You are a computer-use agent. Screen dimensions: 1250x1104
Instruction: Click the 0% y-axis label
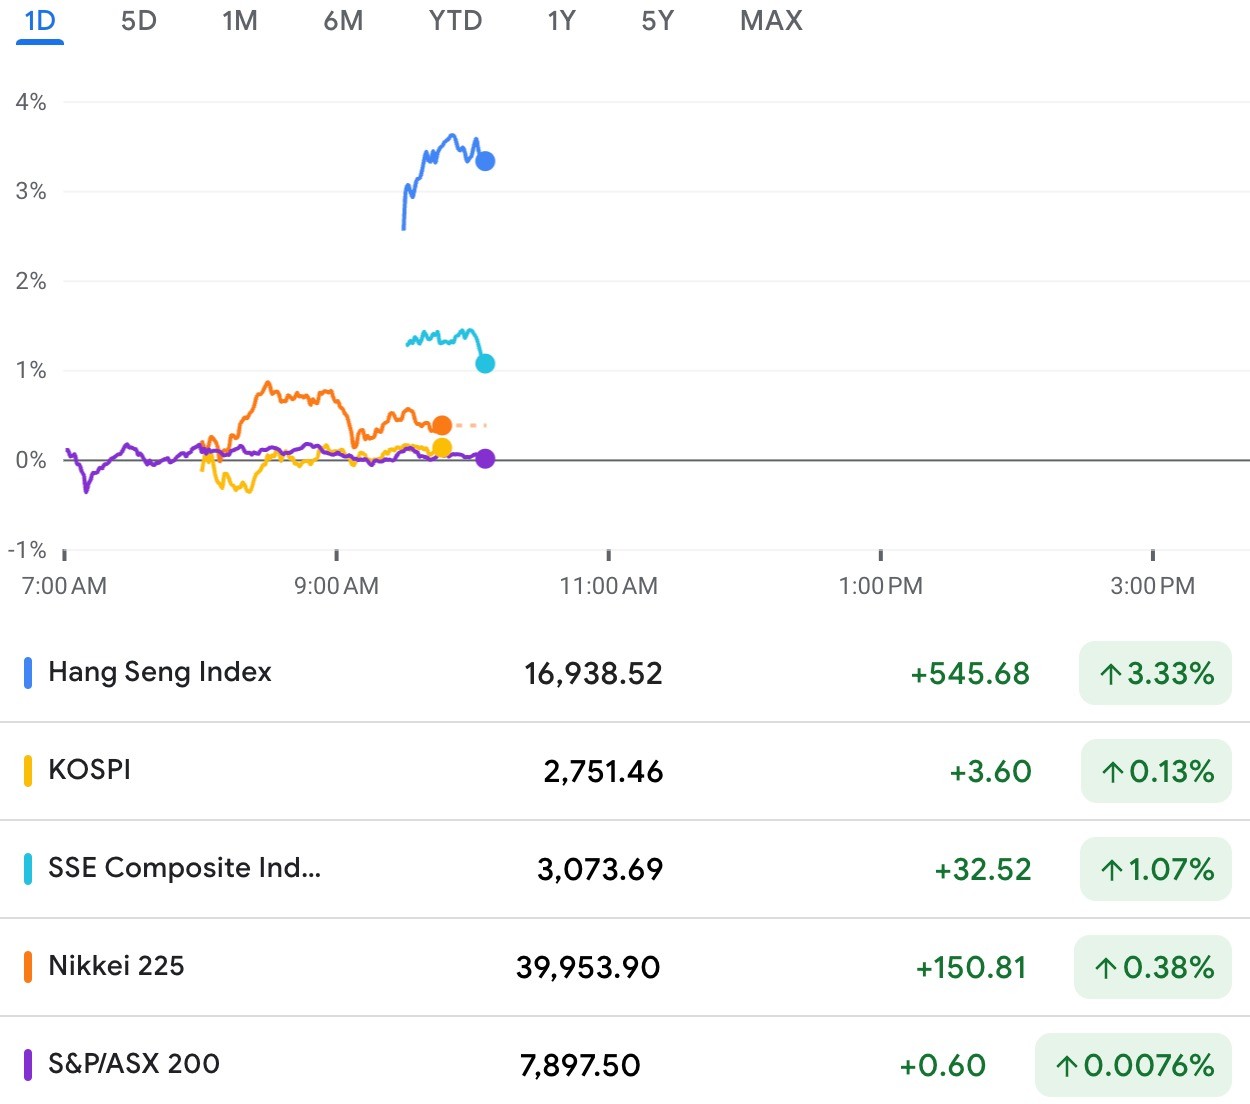(x=31, y=460)
